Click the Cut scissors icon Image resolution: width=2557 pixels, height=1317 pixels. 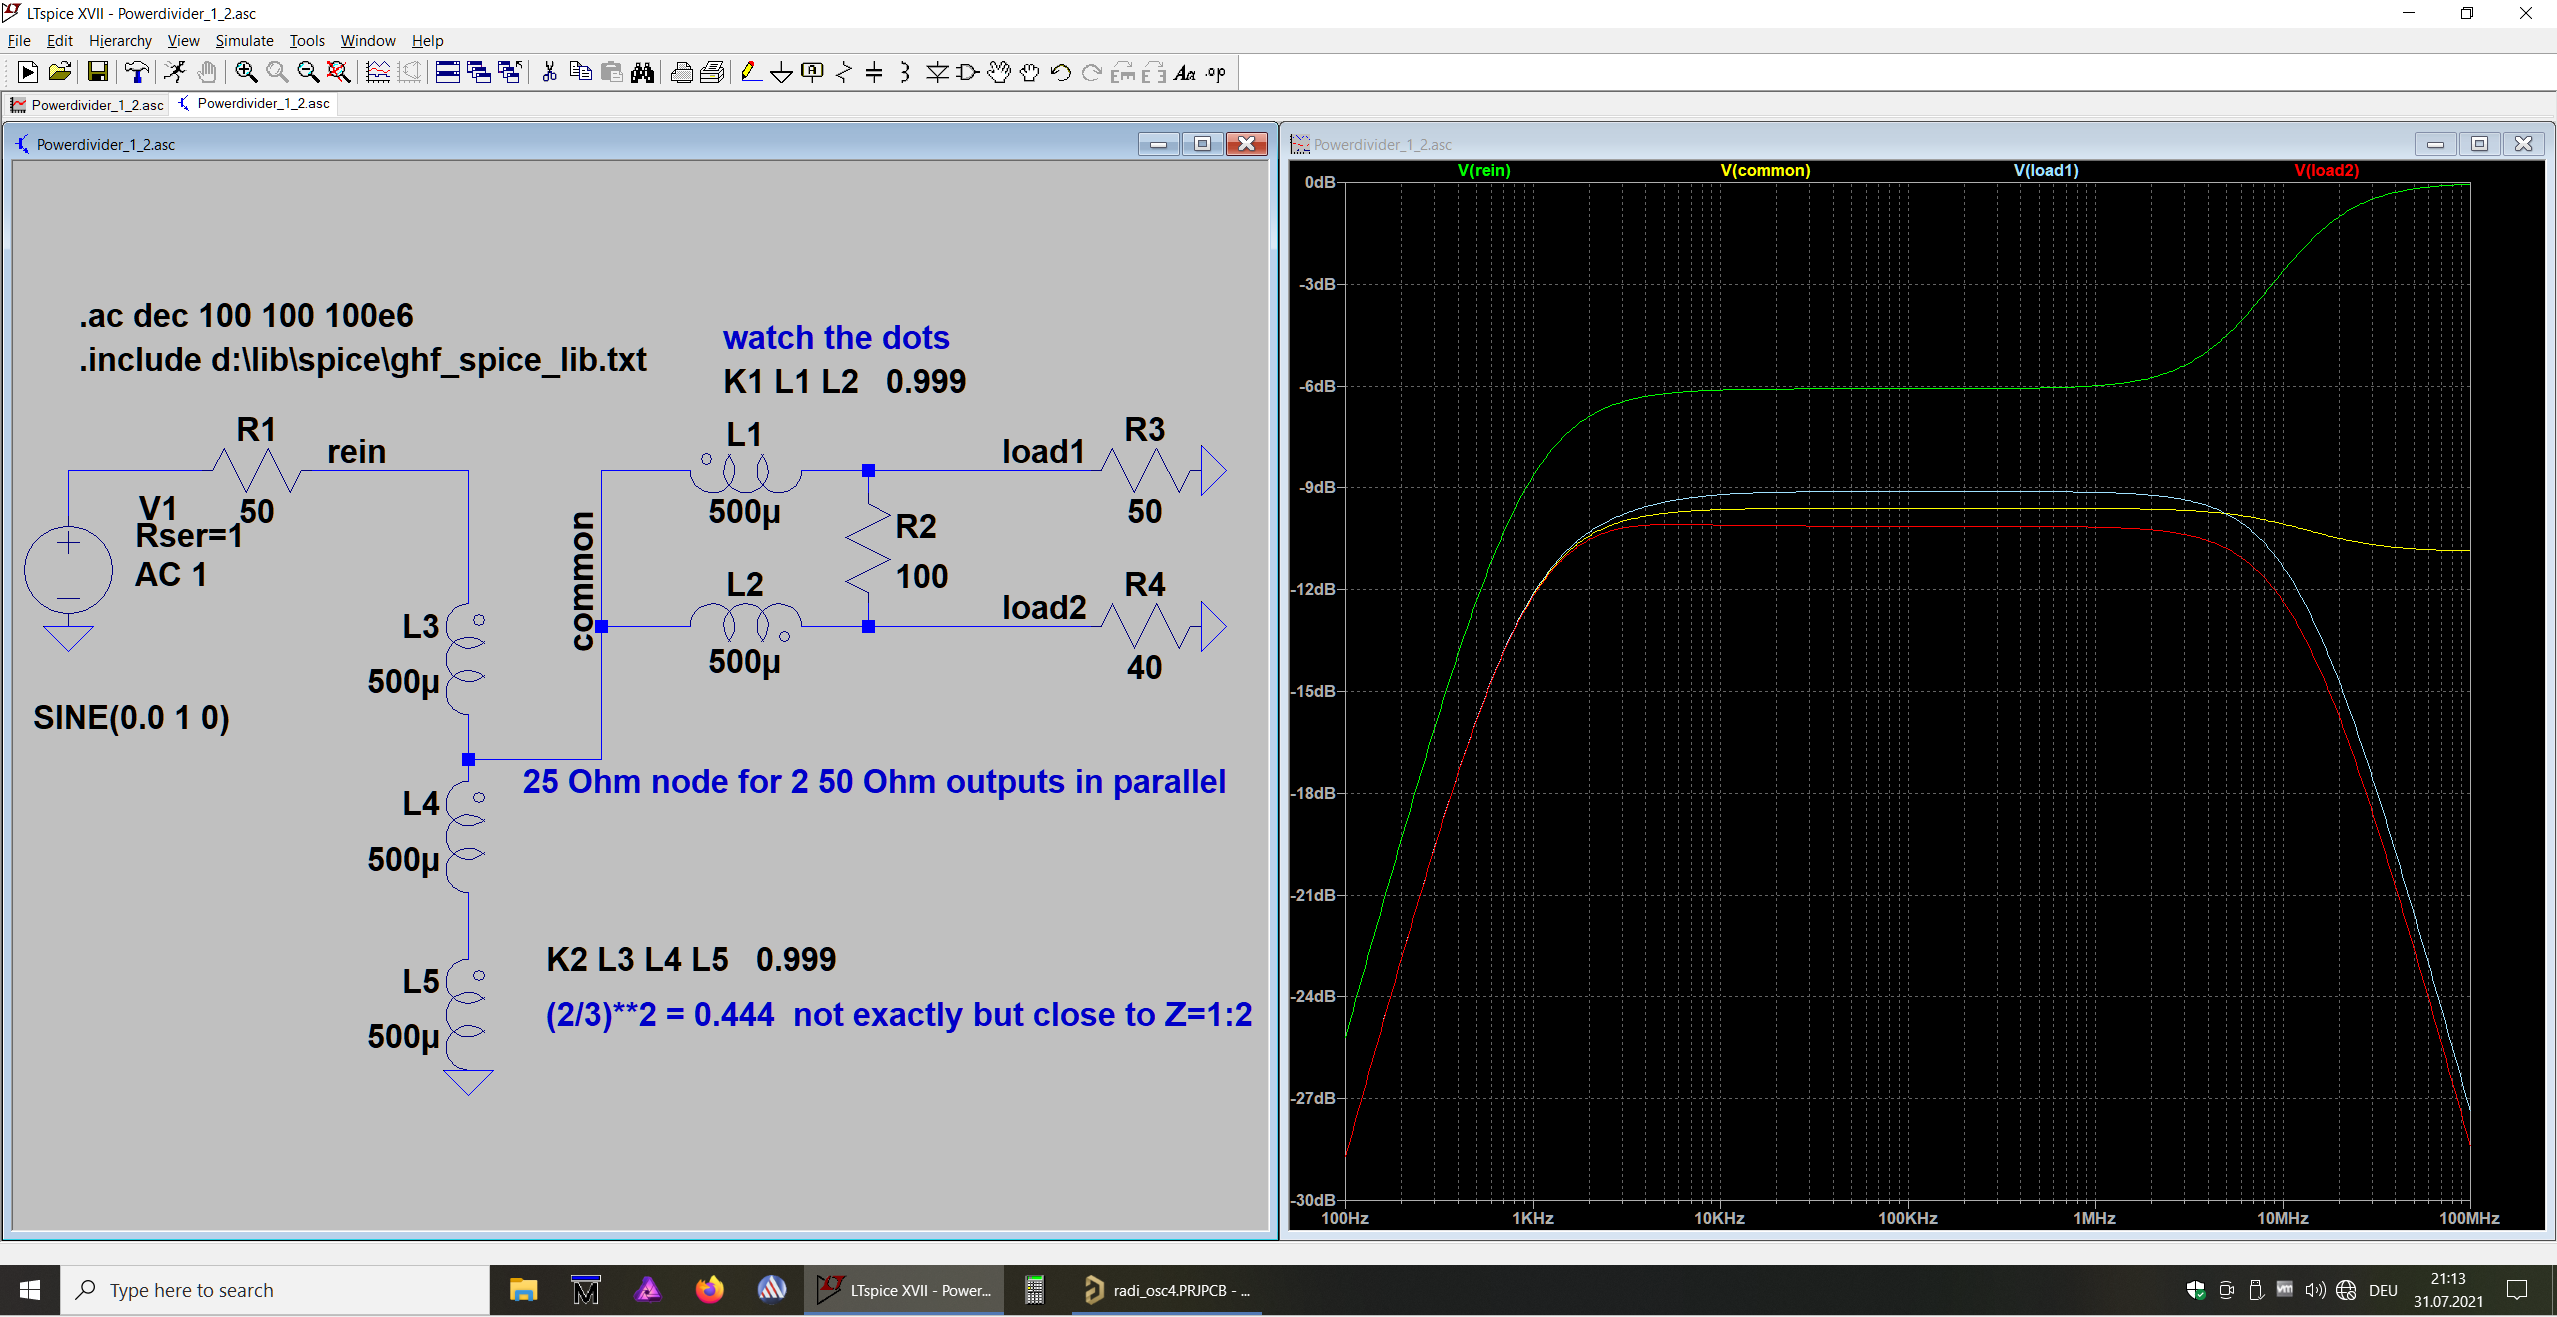point(549,72)
